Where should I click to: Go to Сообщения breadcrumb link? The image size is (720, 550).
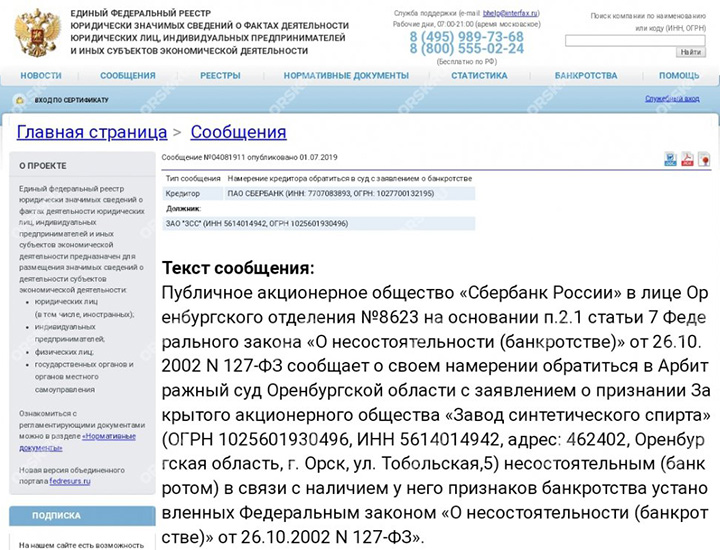238,132
